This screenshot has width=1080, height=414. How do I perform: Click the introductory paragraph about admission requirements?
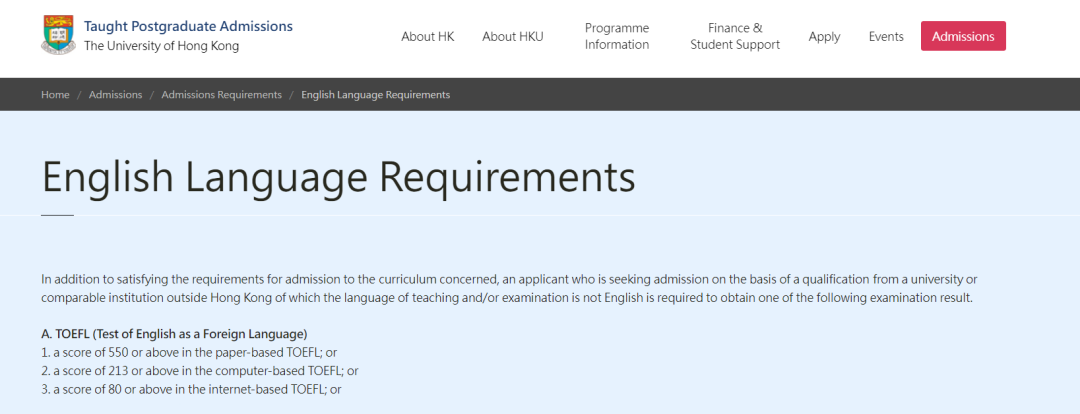click(509, 287)
